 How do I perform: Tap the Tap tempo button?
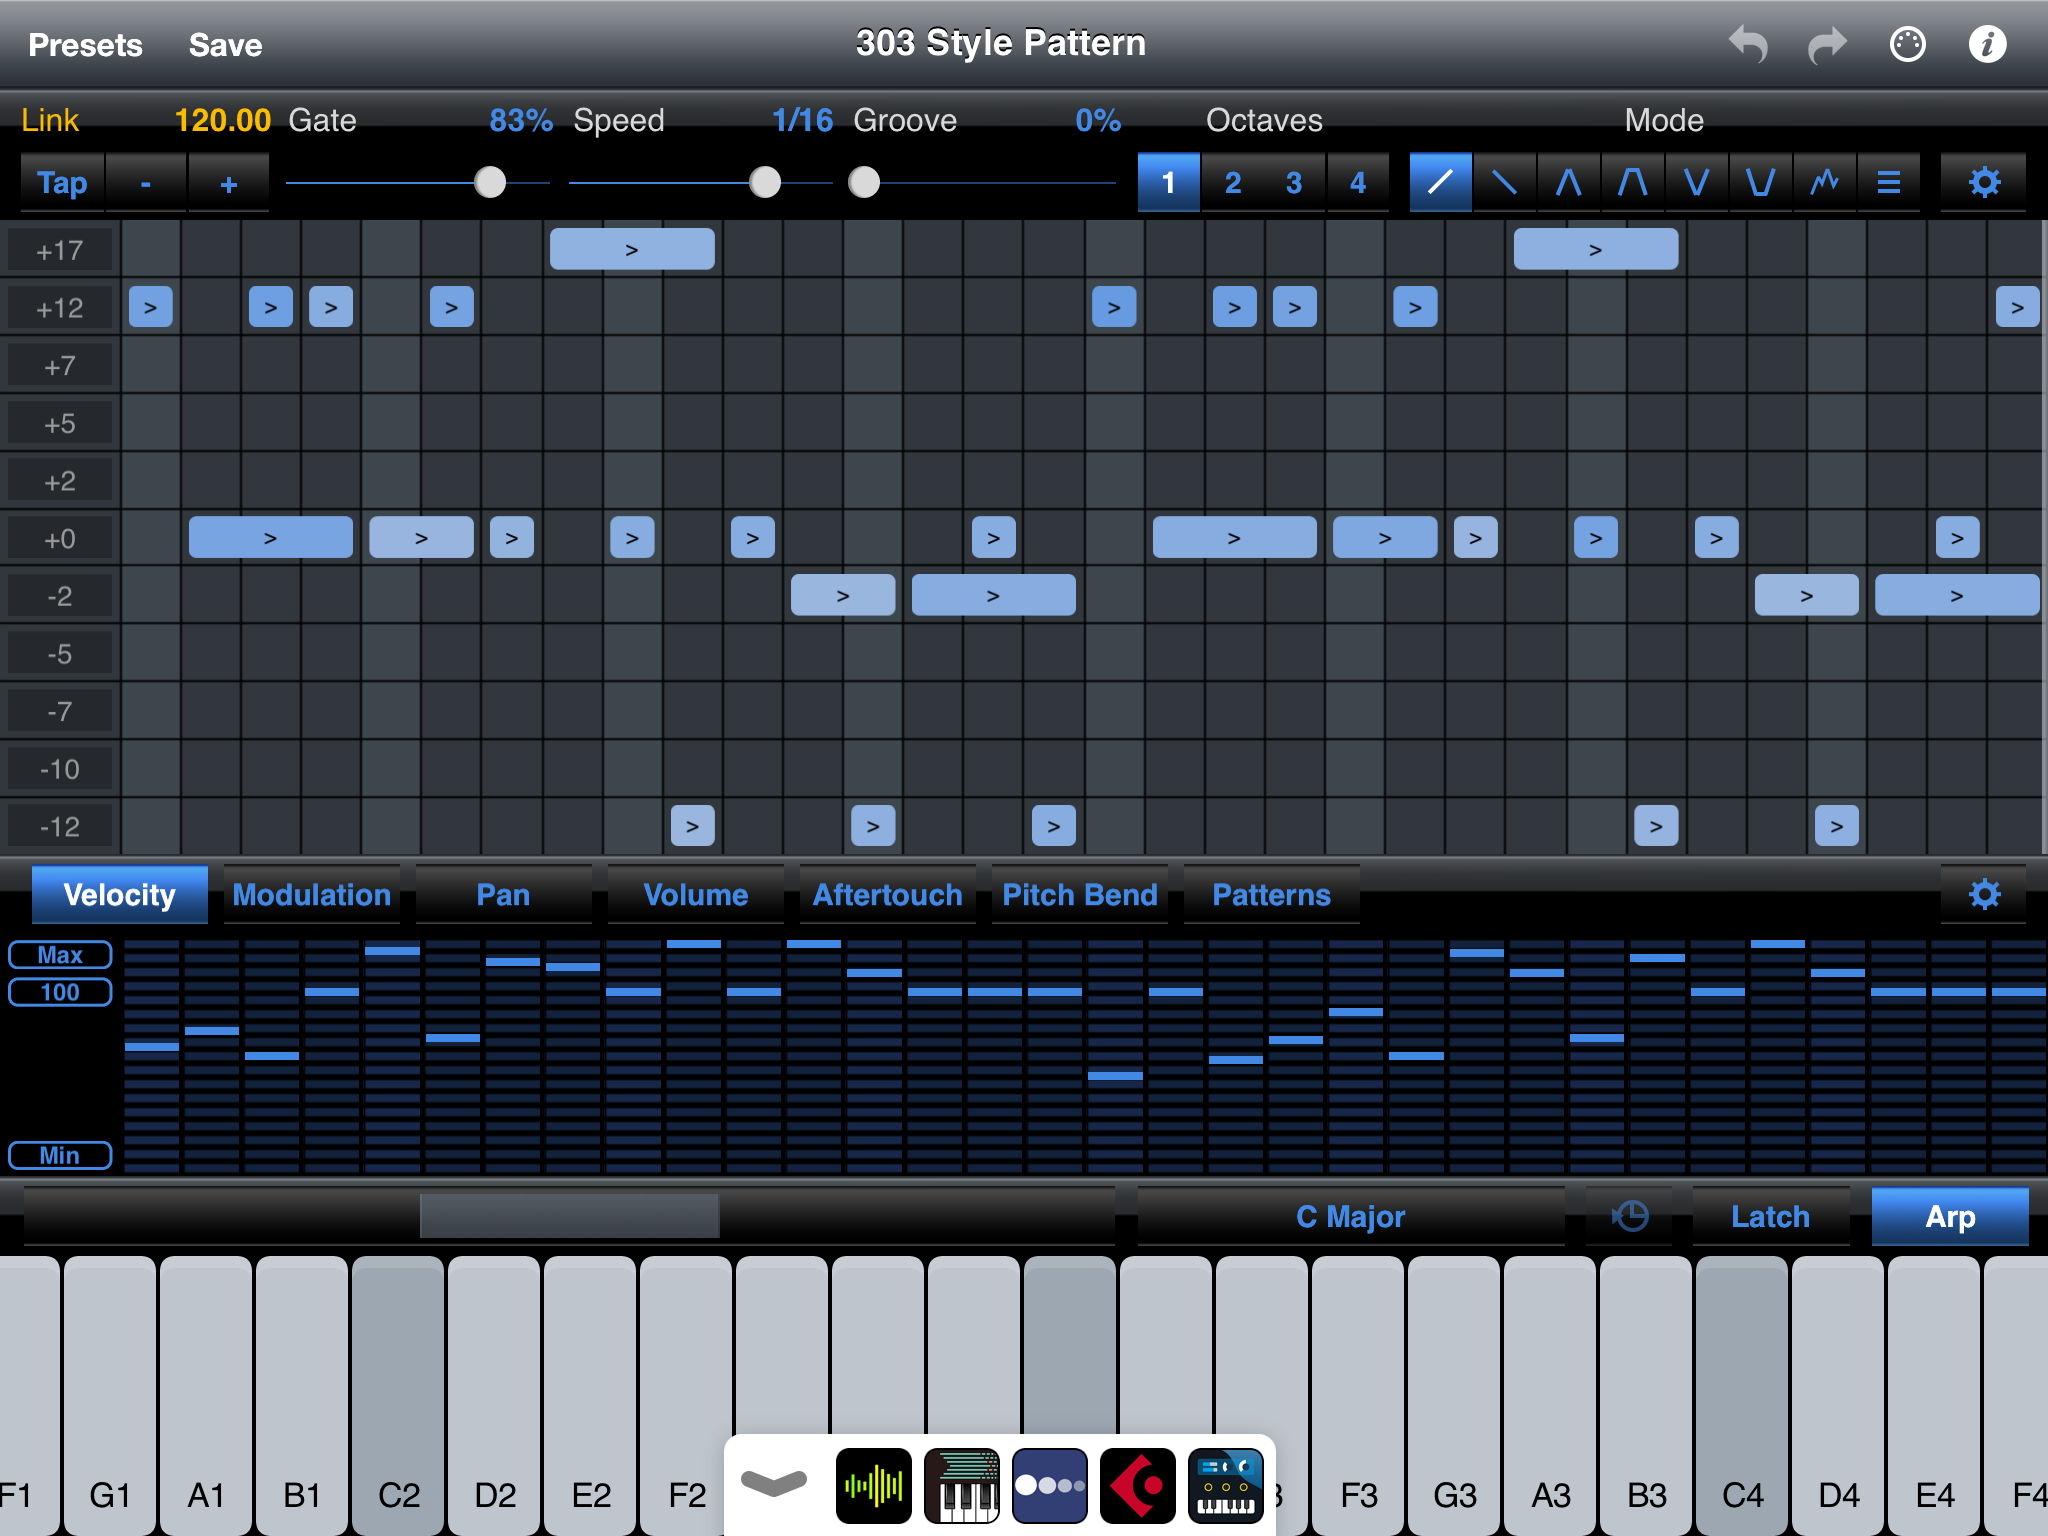62,182
